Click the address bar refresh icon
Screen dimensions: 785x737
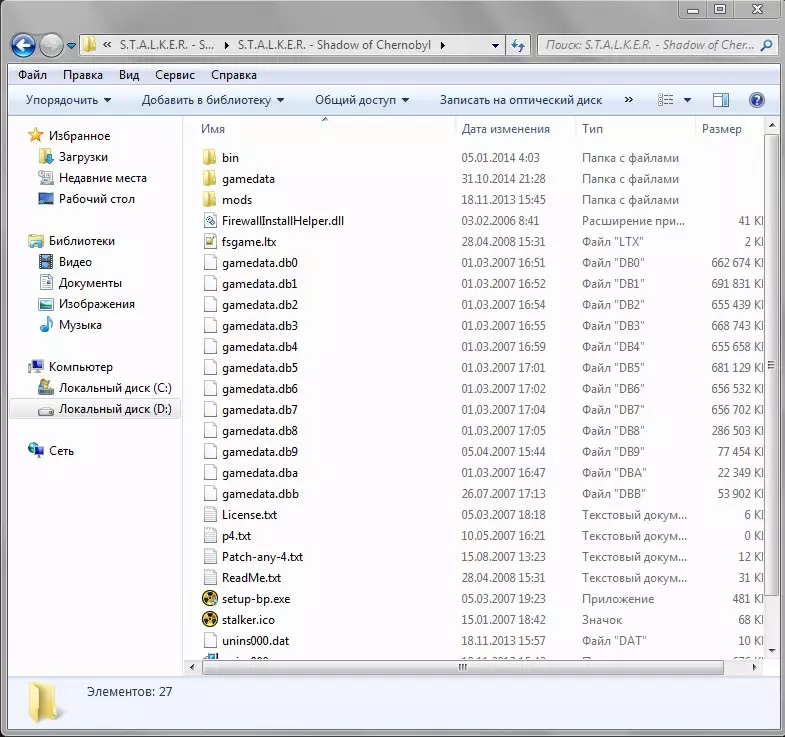(x=518, y=46)
